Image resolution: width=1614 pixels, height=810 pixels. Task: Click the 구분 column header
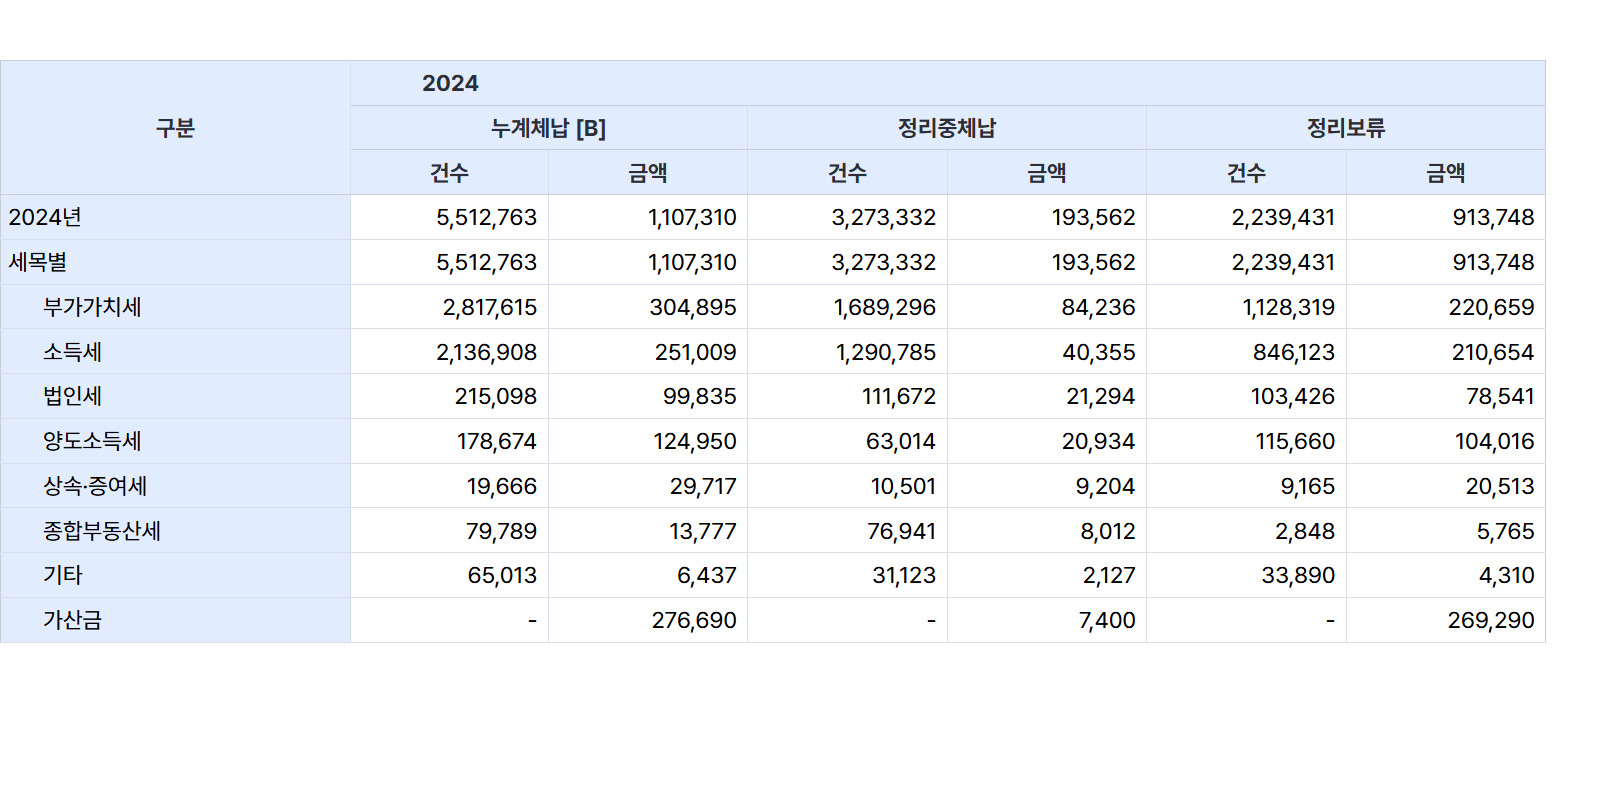click(175, 128)
